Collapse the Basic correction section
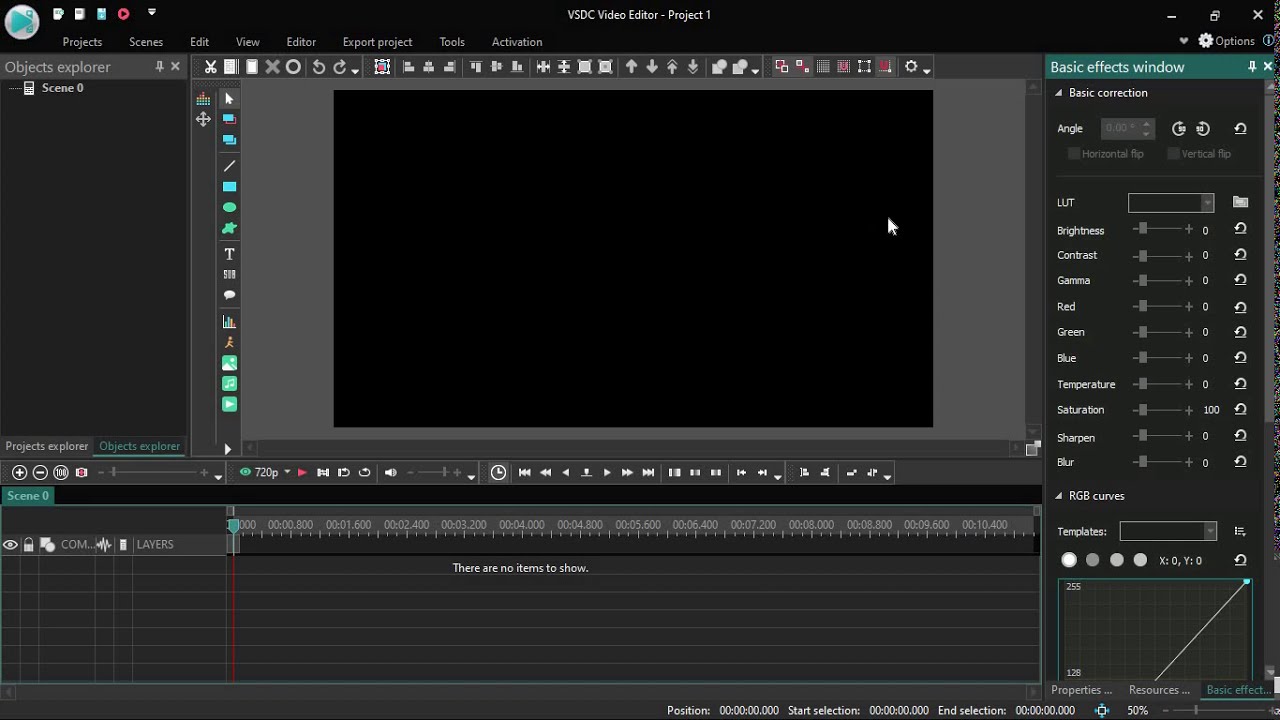The height and width of the screenshot is (720, 1280). (1059, 93)
